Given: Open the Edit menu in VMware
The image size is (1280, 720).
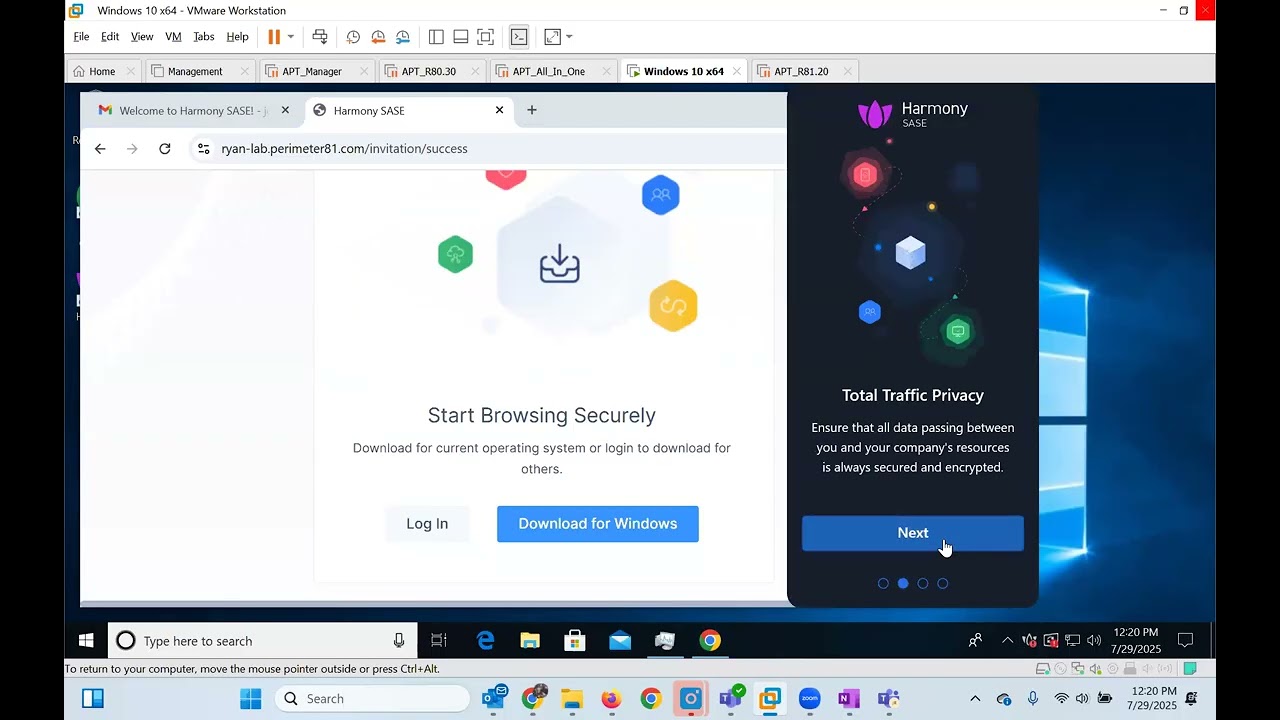Looking at the screenshot, I should (110, 37).
